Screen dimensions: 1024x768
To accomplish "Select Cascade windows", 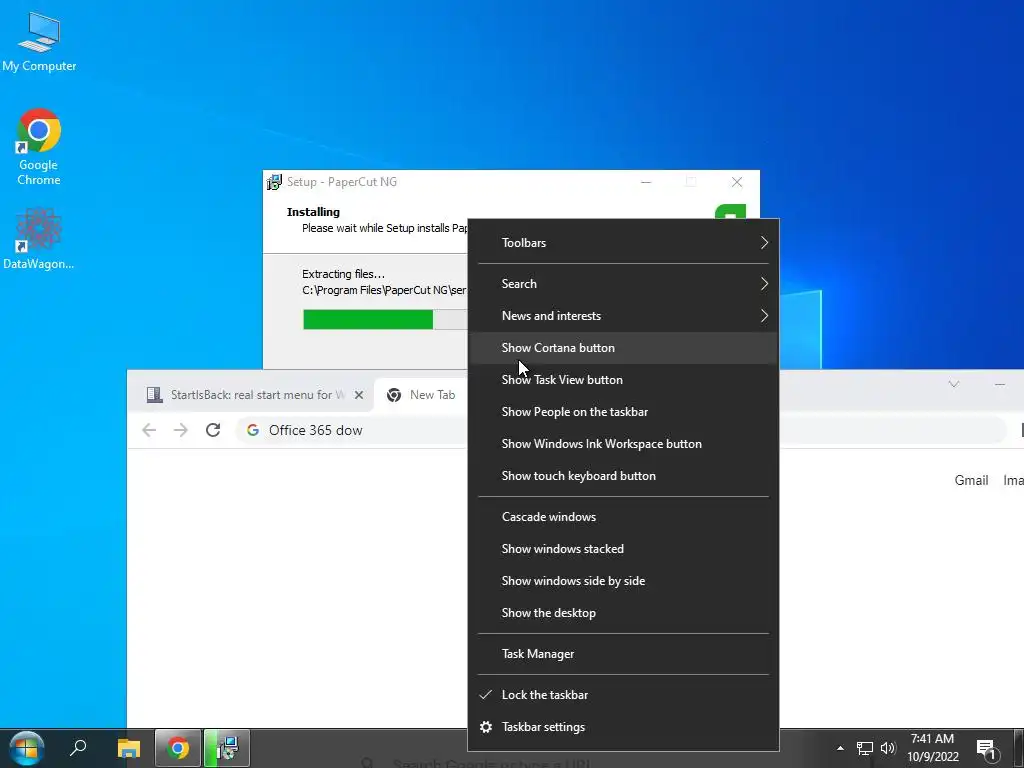I will pos(624,517).
